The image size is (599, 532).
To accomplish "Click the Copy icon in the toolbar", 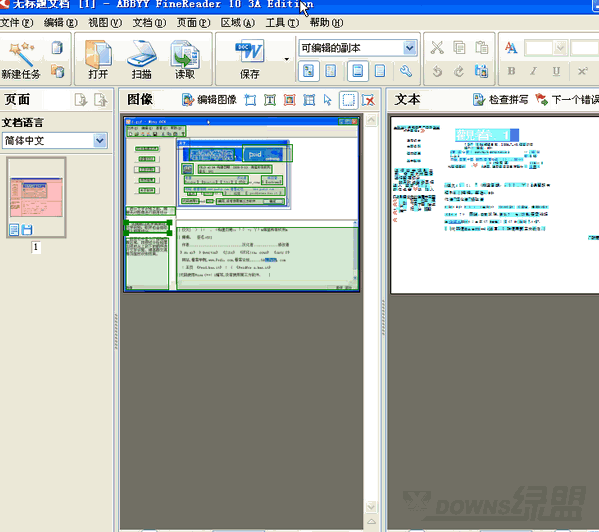I will pos(459,48).
